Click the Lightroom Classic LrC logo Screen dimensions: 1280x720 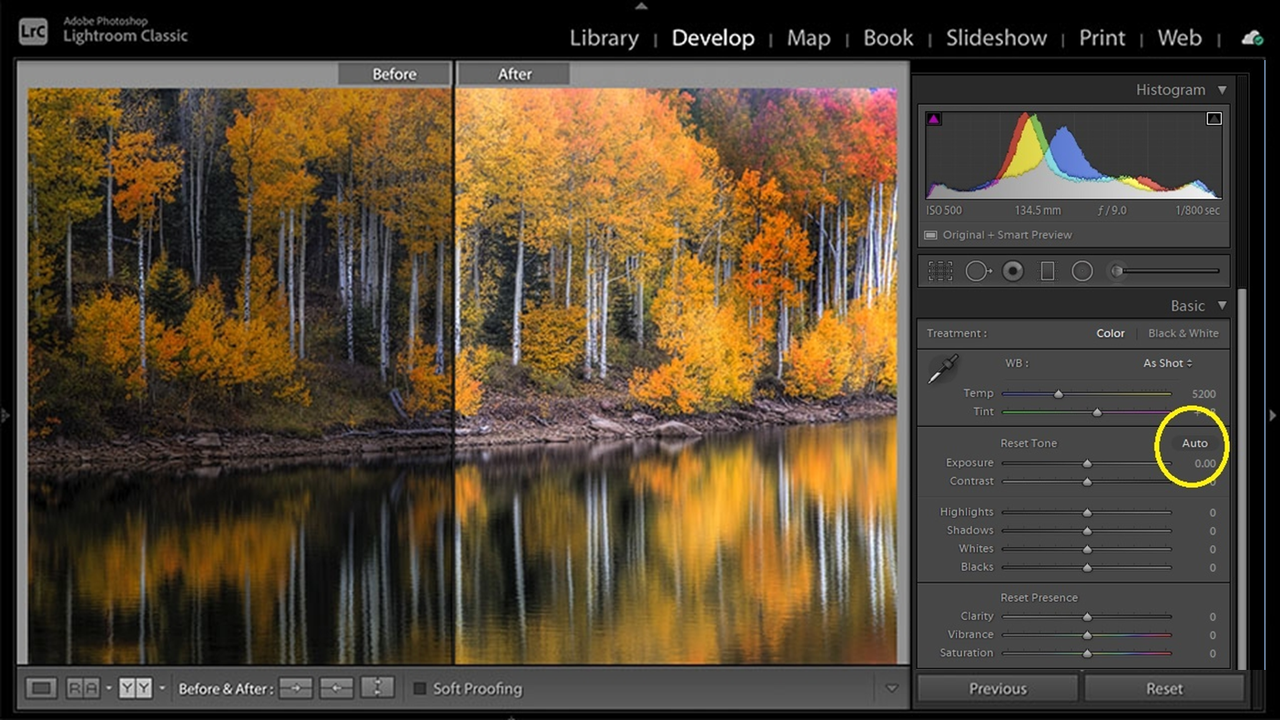(33, 30)
